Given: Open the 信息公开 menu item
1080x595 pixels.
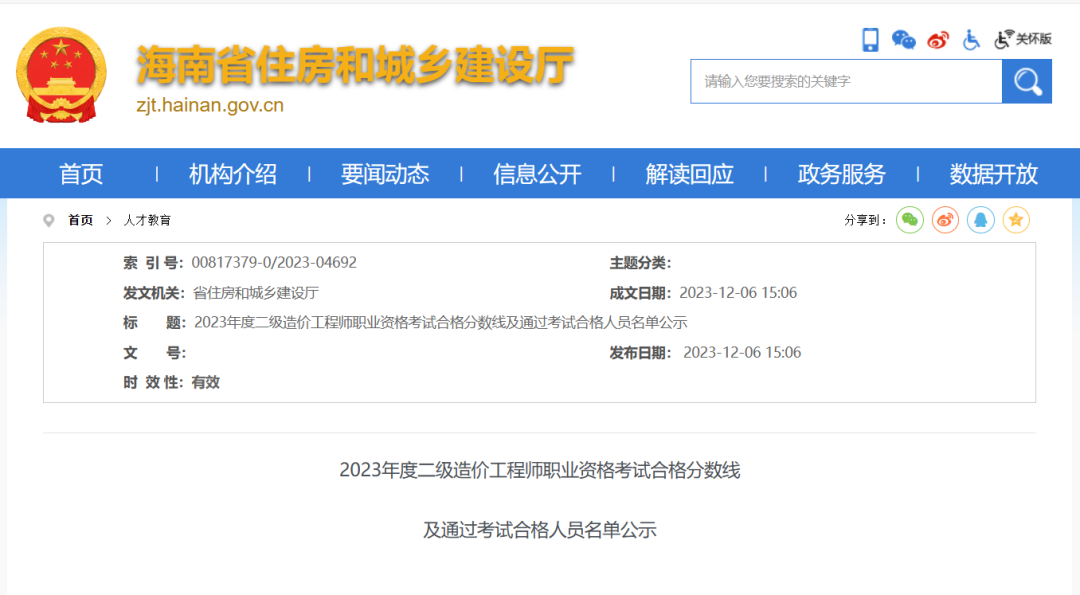Looking at the screenshot, I should [536, 173].
